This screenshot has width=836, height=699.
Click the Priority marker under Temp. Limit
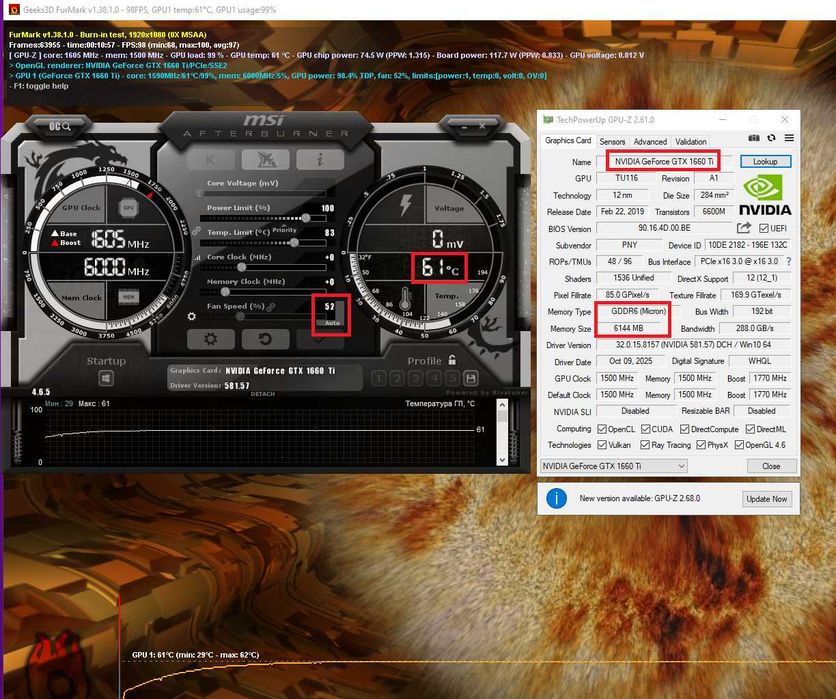(x=284, y=230)
